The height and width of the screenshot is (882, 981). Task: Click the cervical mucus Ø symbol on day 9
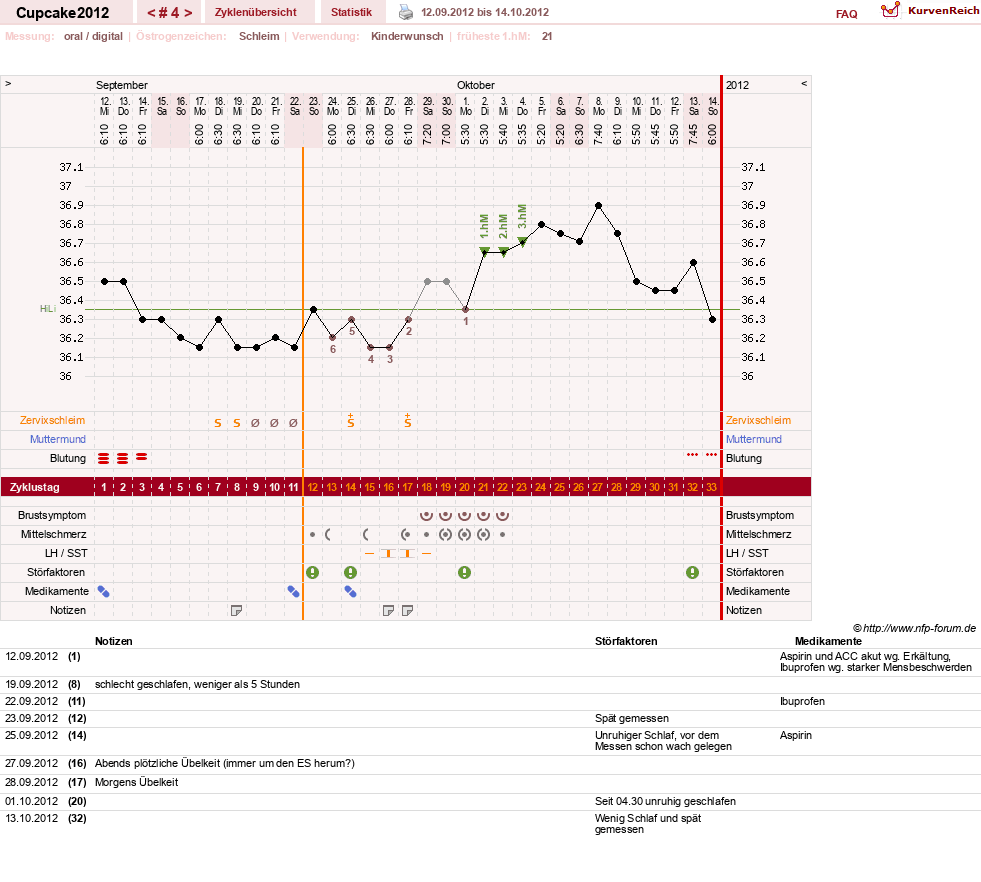click(255, 423)
